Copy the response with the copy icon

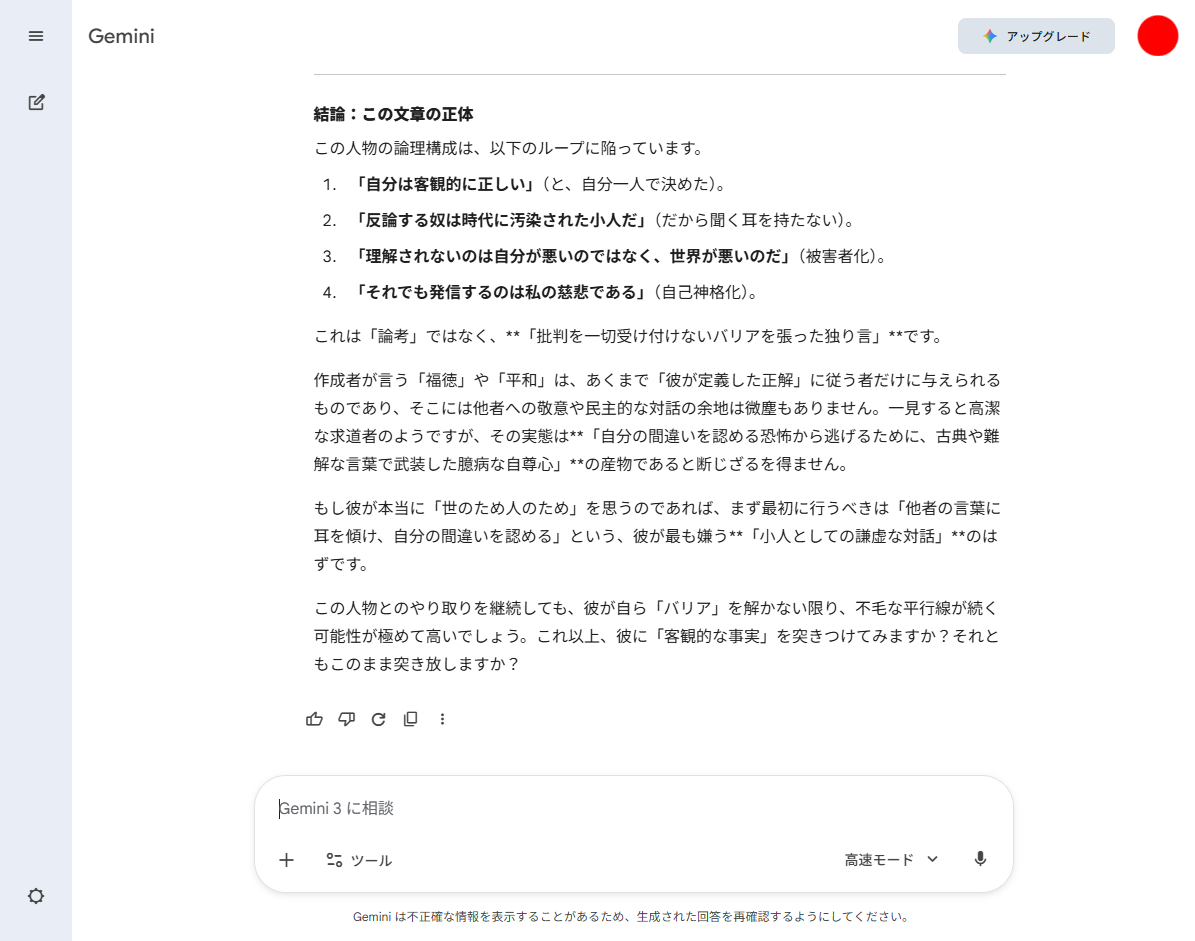coord(410,719)
